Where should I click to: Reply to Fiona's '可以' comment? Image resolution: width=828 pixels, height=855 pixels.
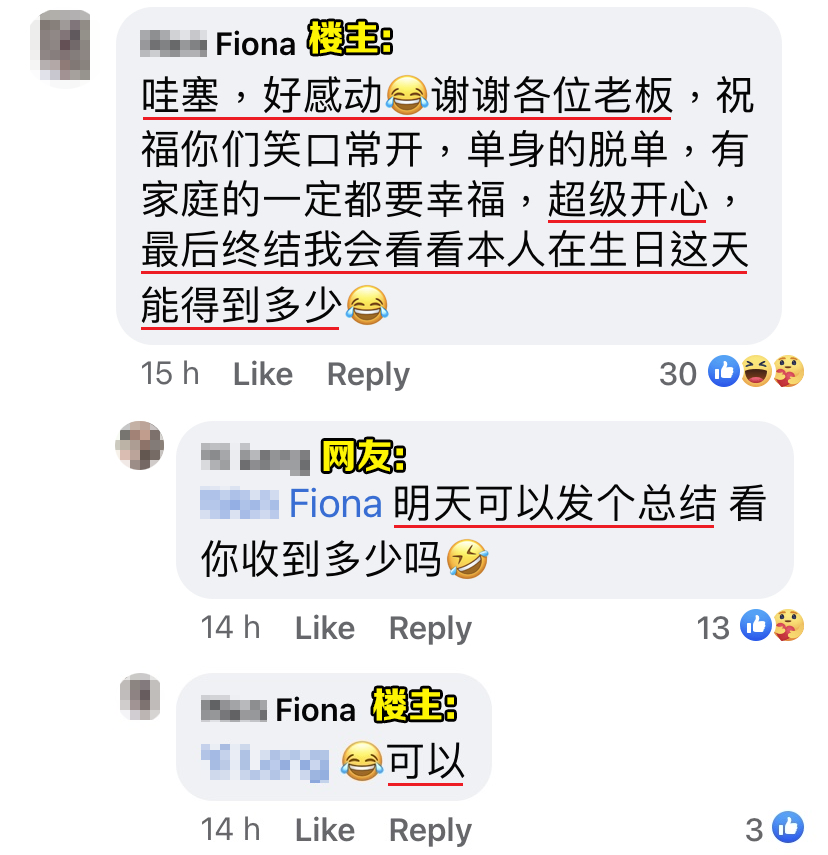pos(430,832)
